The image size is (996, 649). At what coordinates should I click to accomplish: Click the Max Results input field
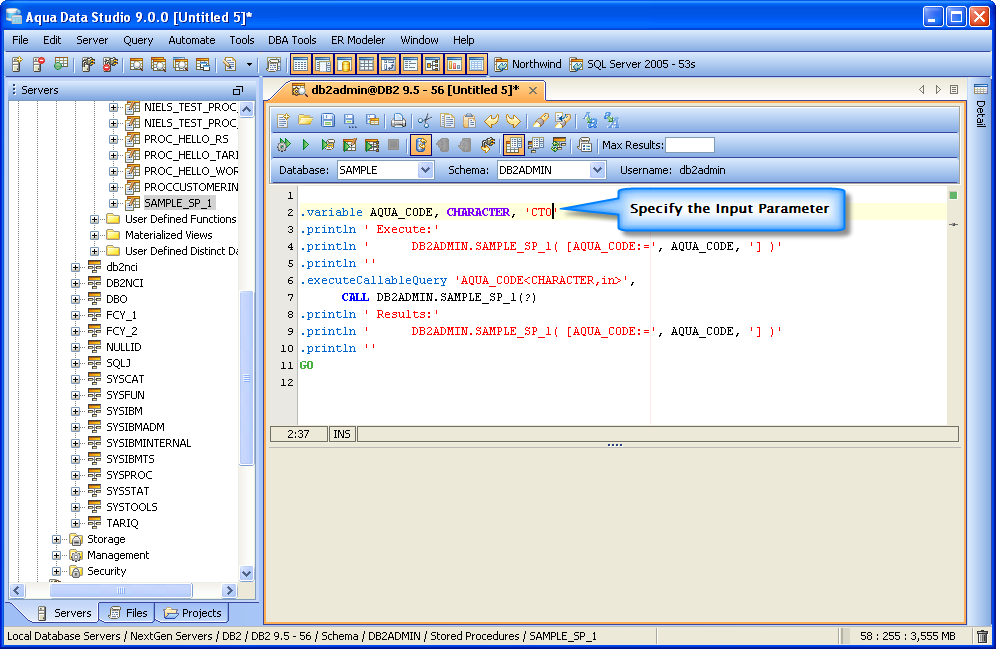click(690, 145)
